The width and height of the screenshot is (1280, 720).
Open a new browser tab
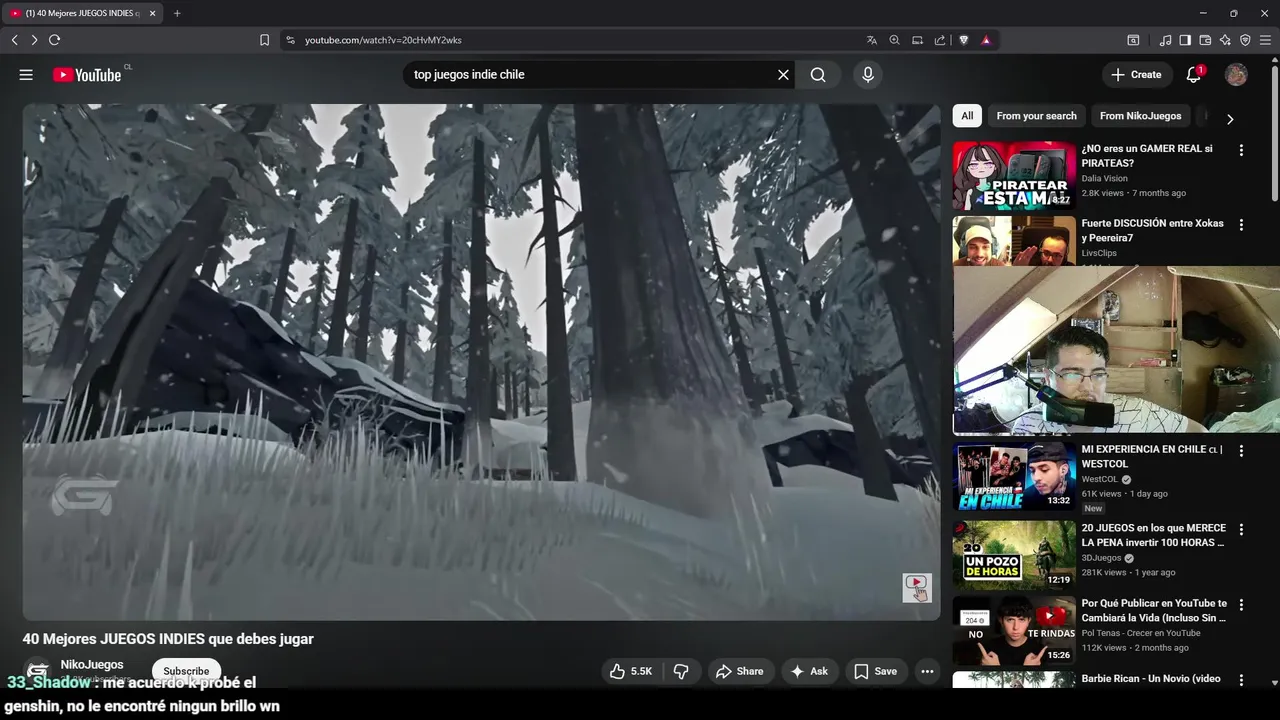pos(177,13)
